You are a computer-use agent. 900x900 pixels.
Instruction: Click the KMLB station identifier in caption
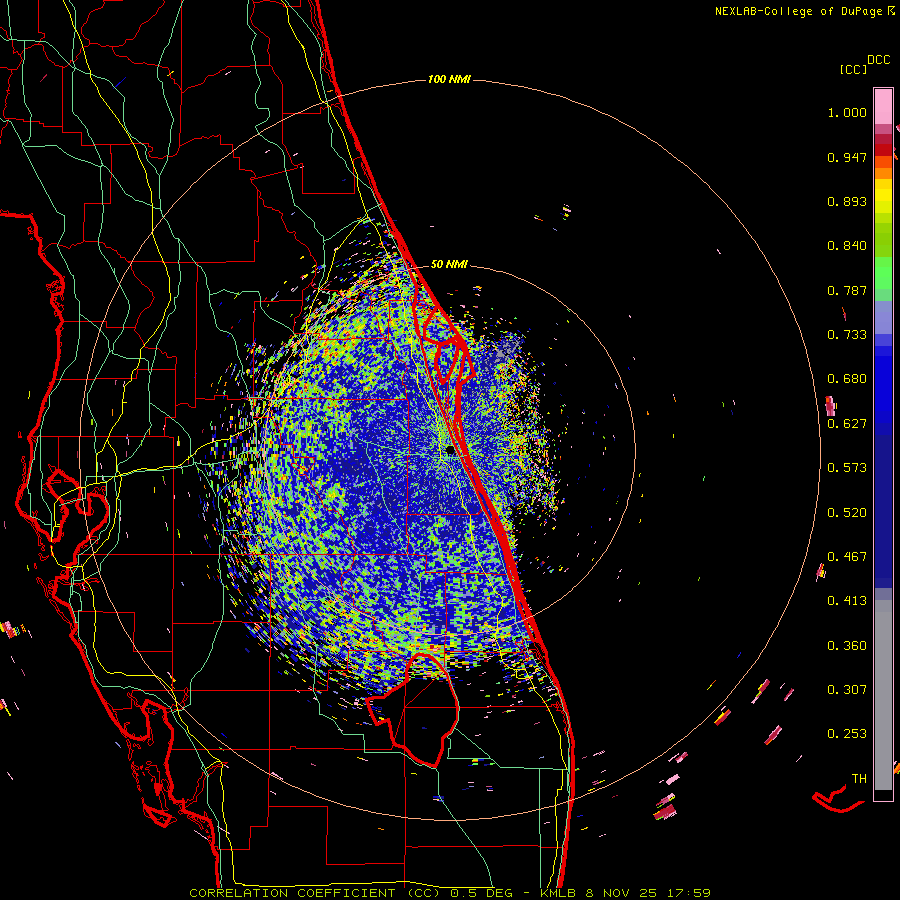coord(557,893)
